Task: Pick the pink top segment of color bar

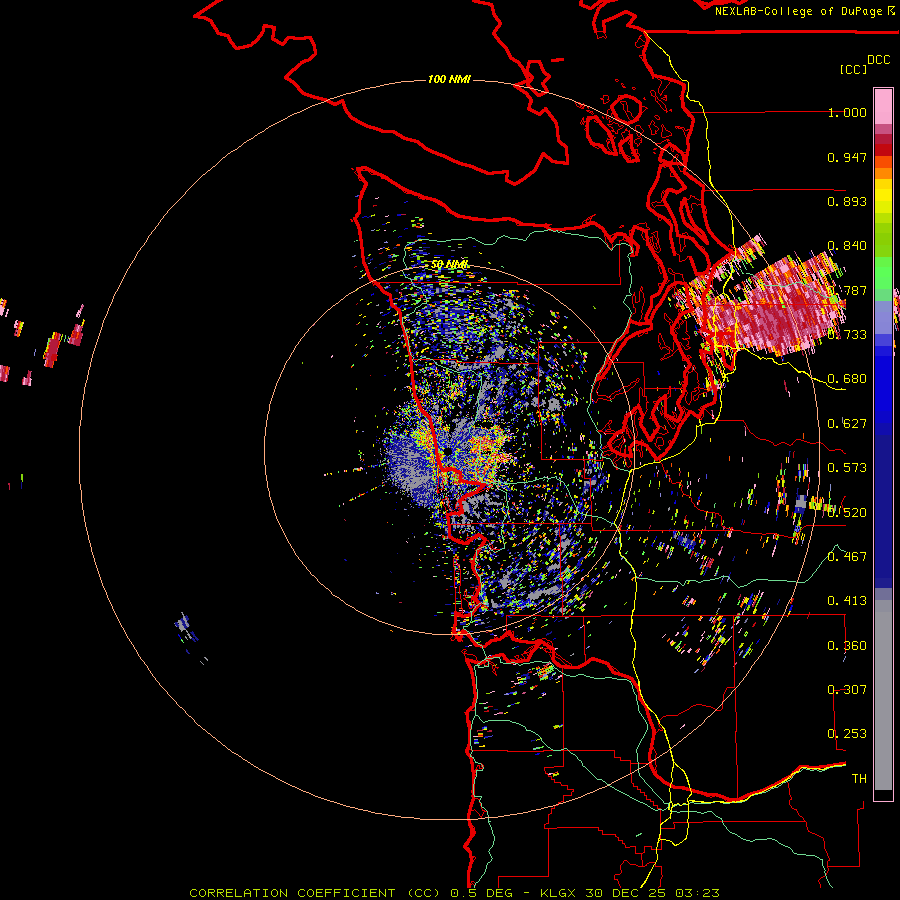Action: click(x=883, y=107)
